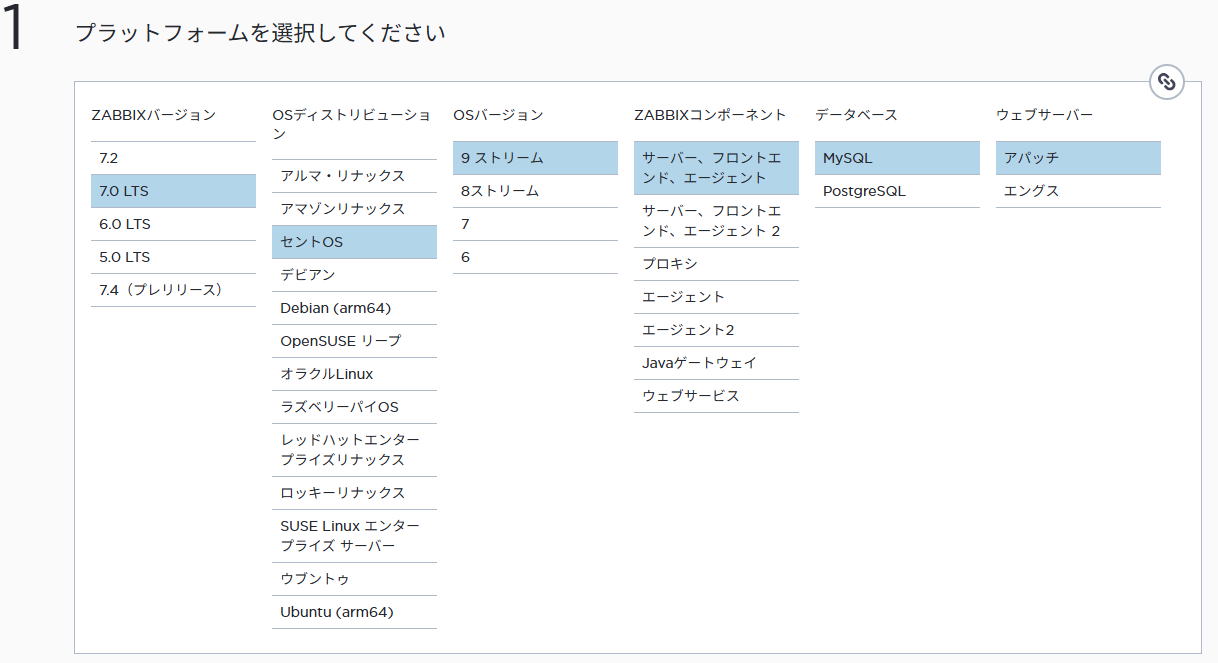
Task: Select オラクルLinux distribution
Action: coord(354,374)
